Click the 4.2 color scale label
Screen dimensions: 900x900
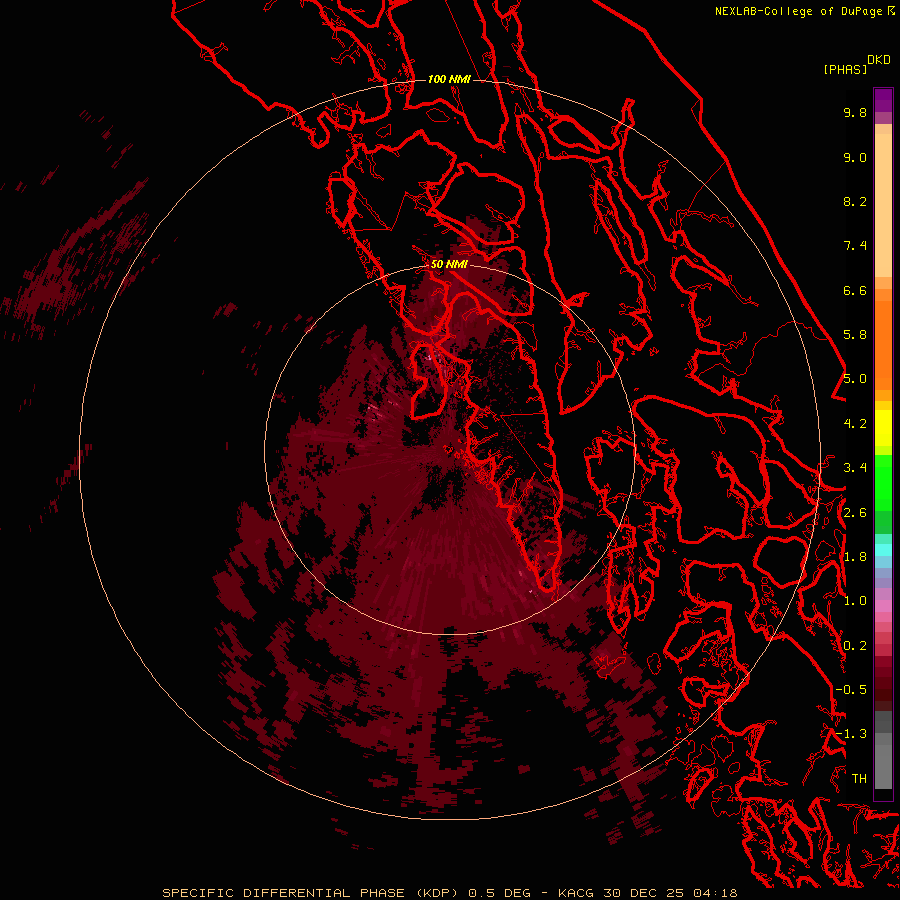point(855,424)
